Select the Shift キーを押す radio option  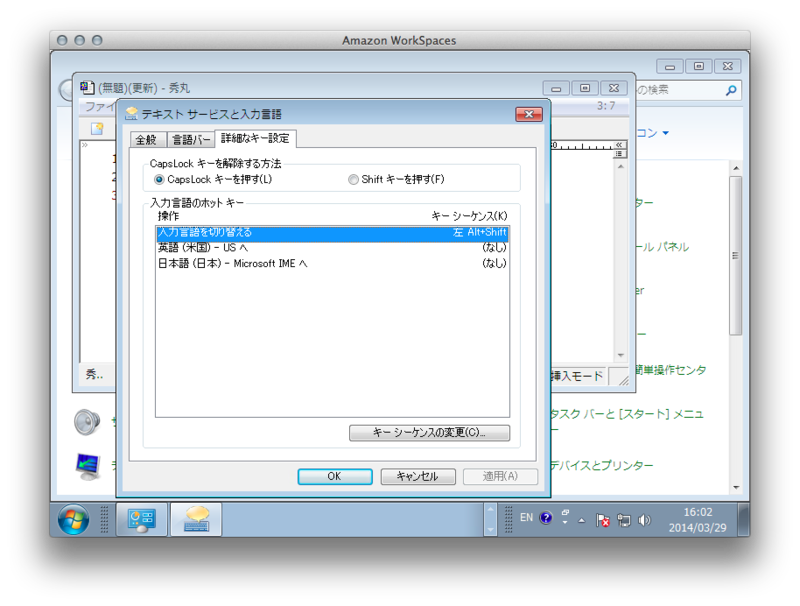pos(353,180)
